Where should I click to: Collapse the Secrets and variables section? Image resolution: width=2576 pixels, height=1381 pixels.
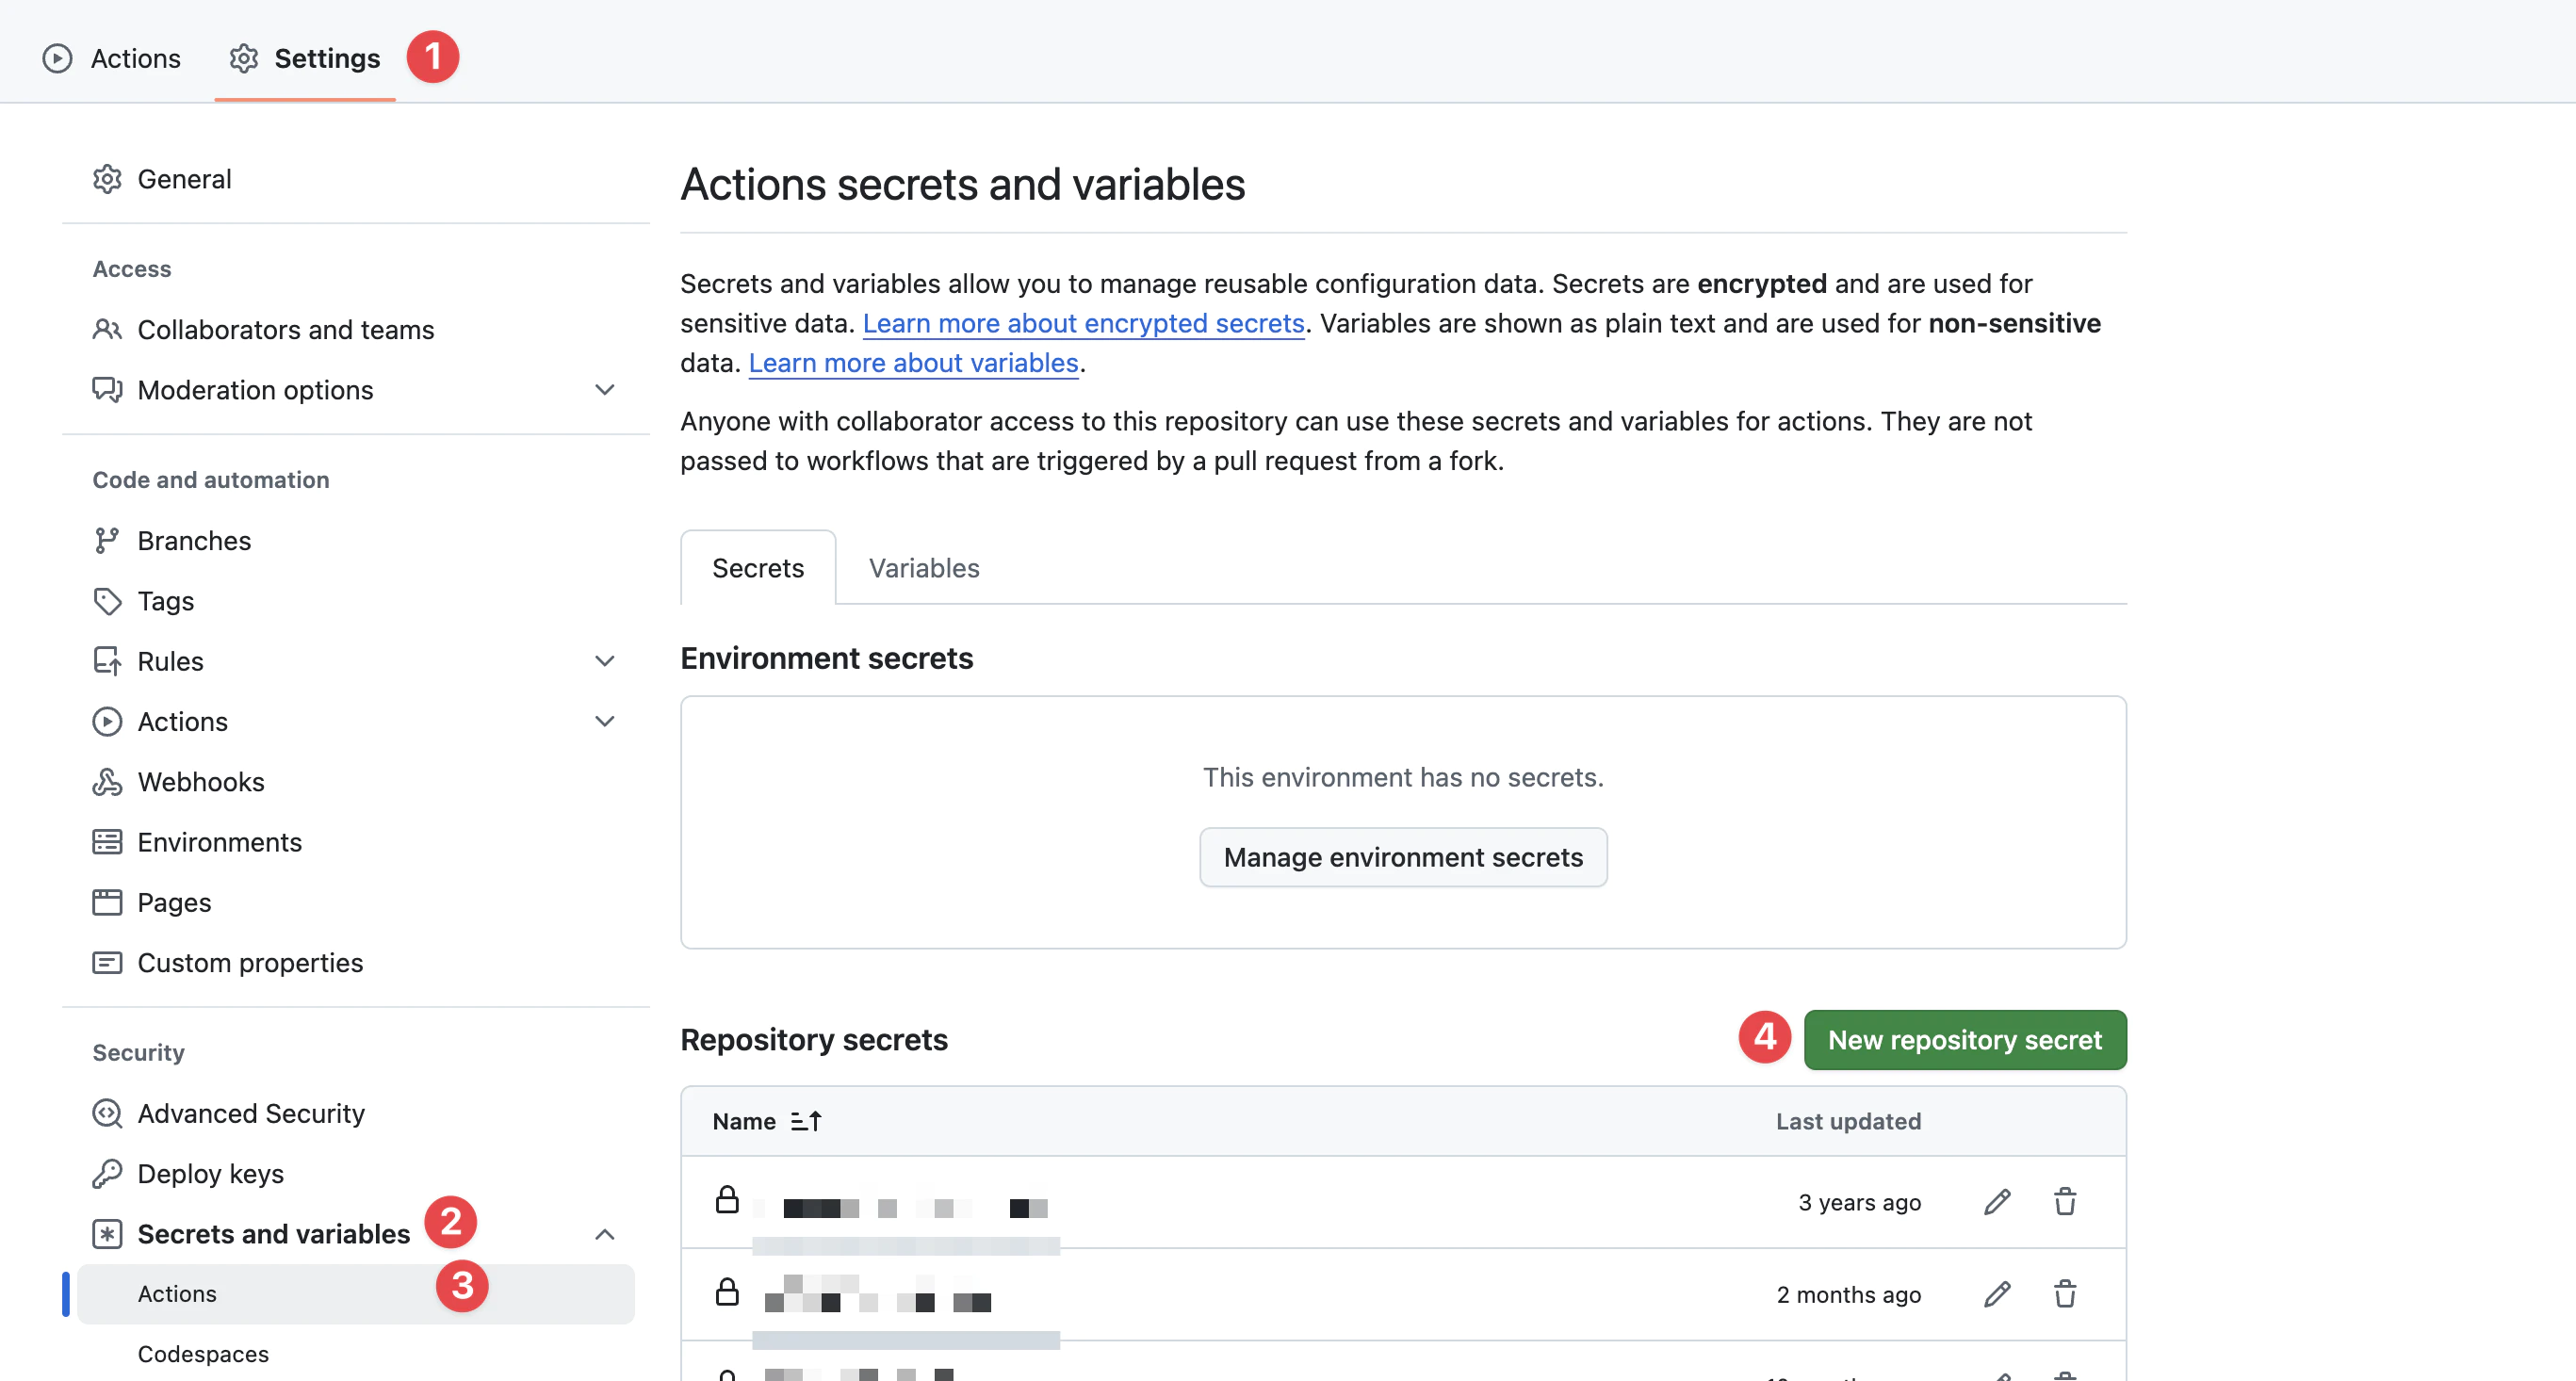click(x=604, y=1233)
